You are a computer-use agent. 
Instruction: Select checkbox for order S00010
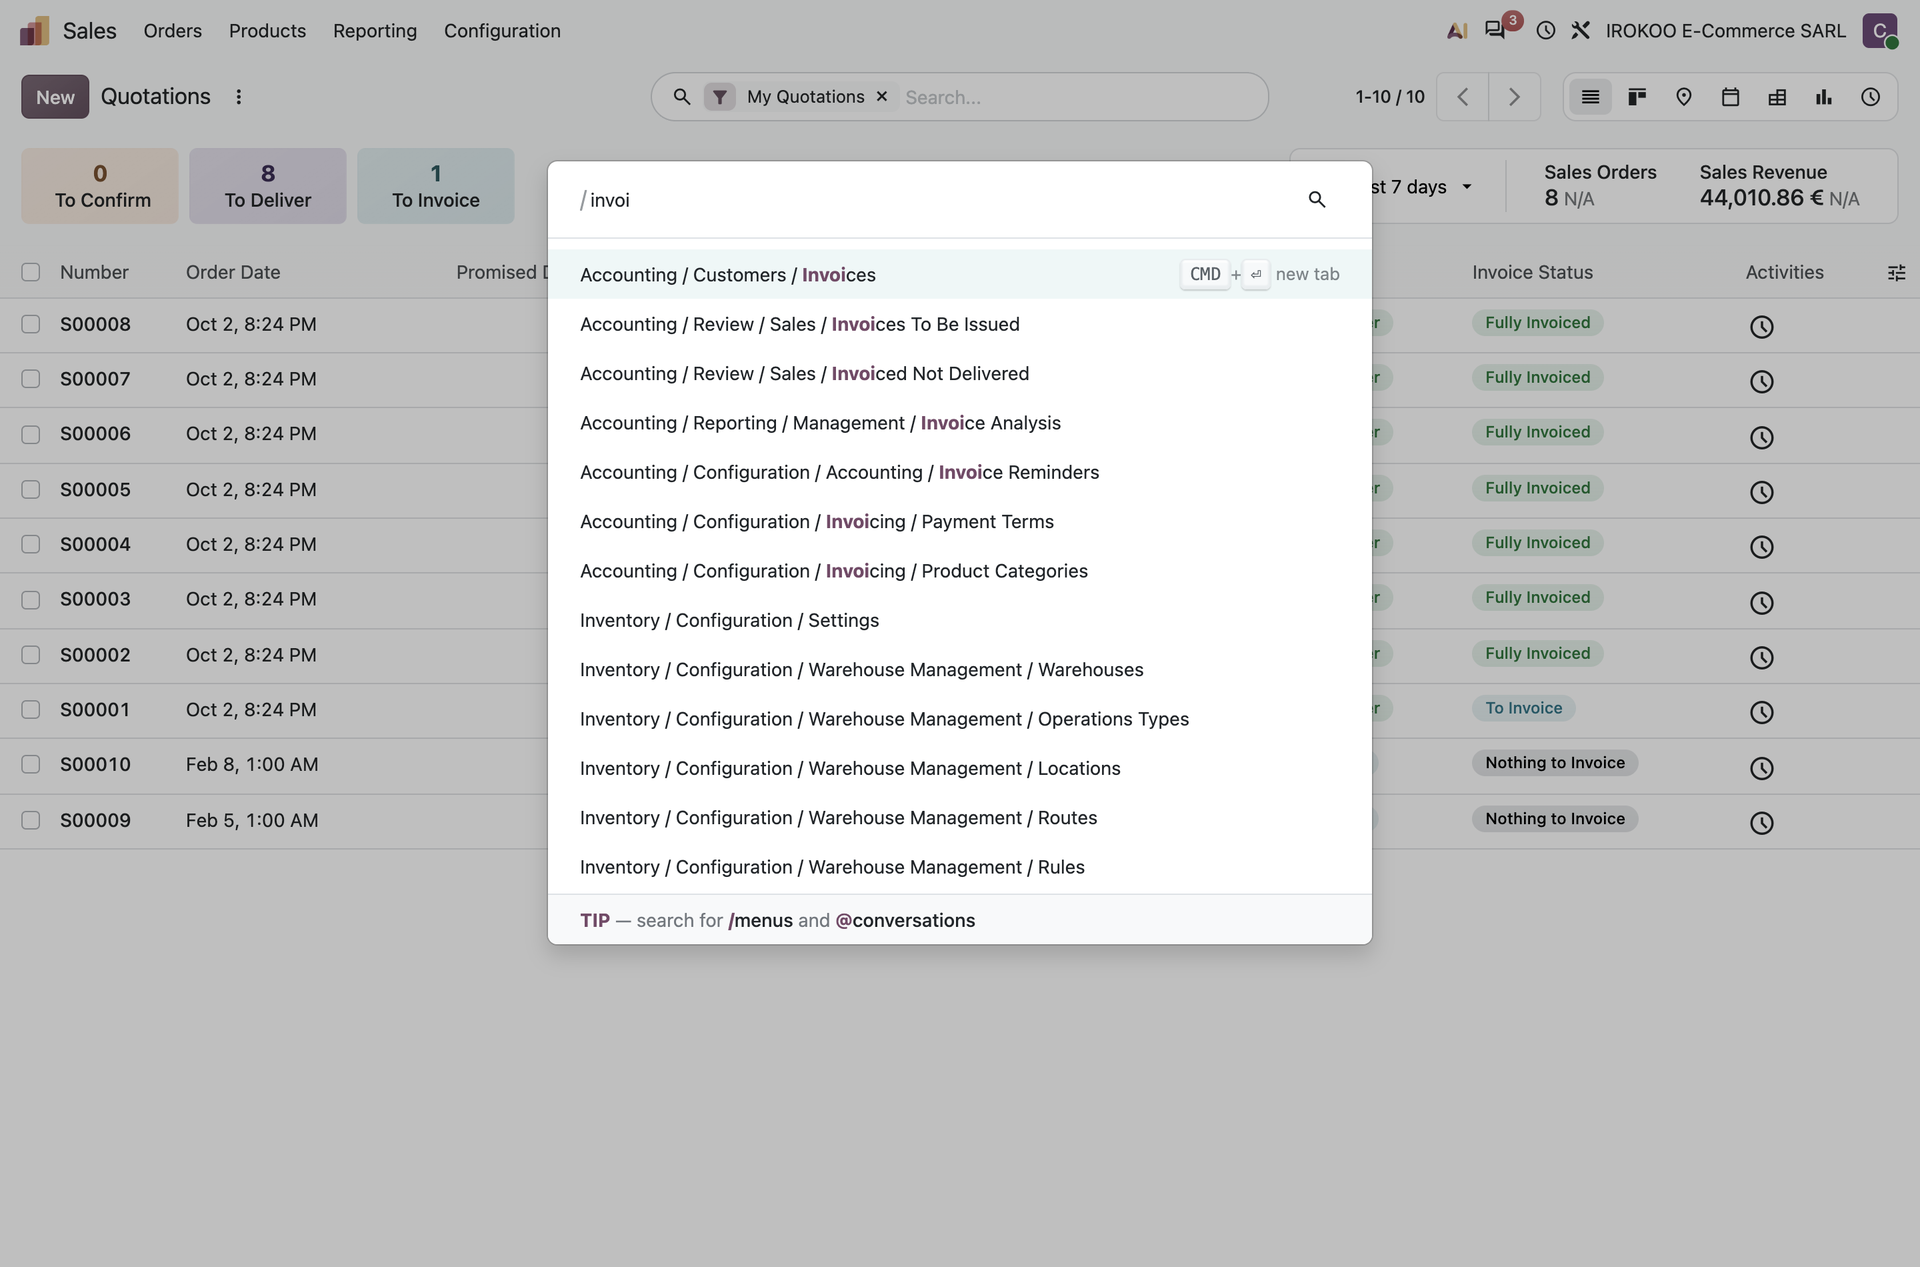(x=31, y=764)
